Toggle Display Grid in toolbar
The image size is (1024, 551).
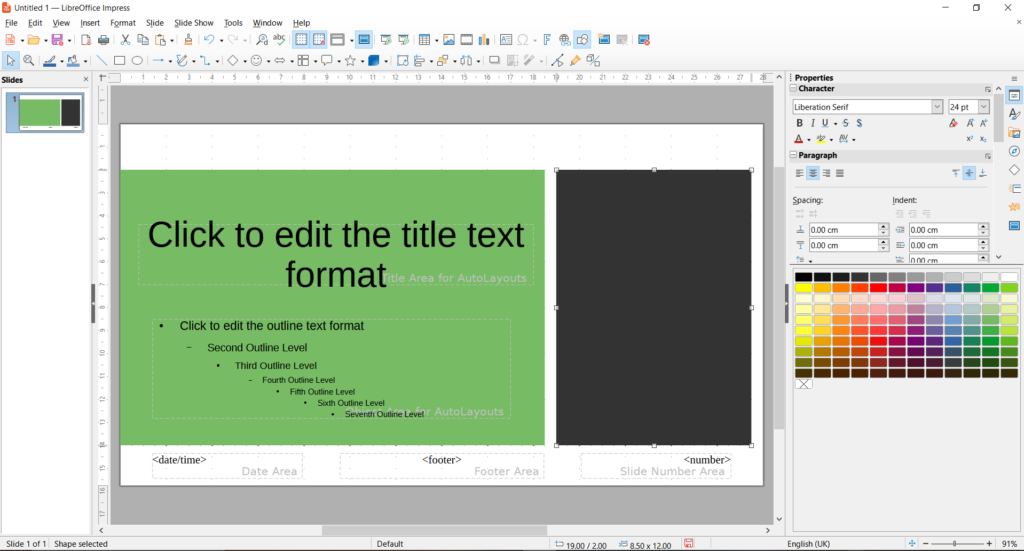click(x=300, y=40)
